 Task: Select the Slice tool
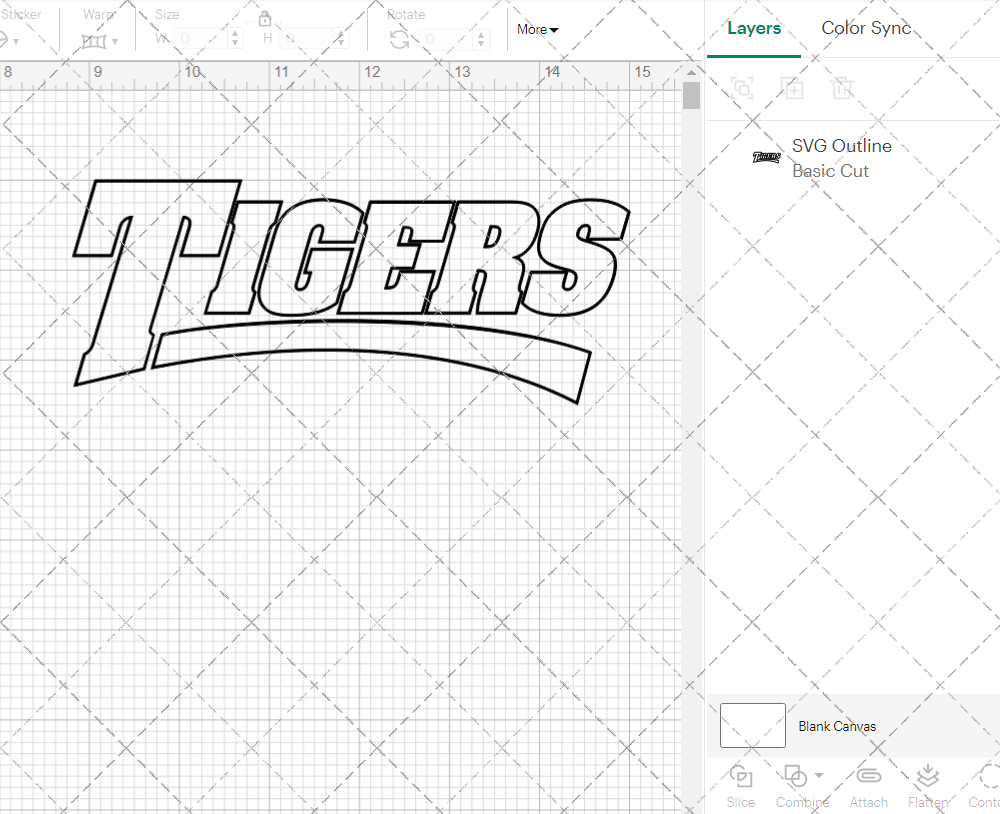click(740, 785)
